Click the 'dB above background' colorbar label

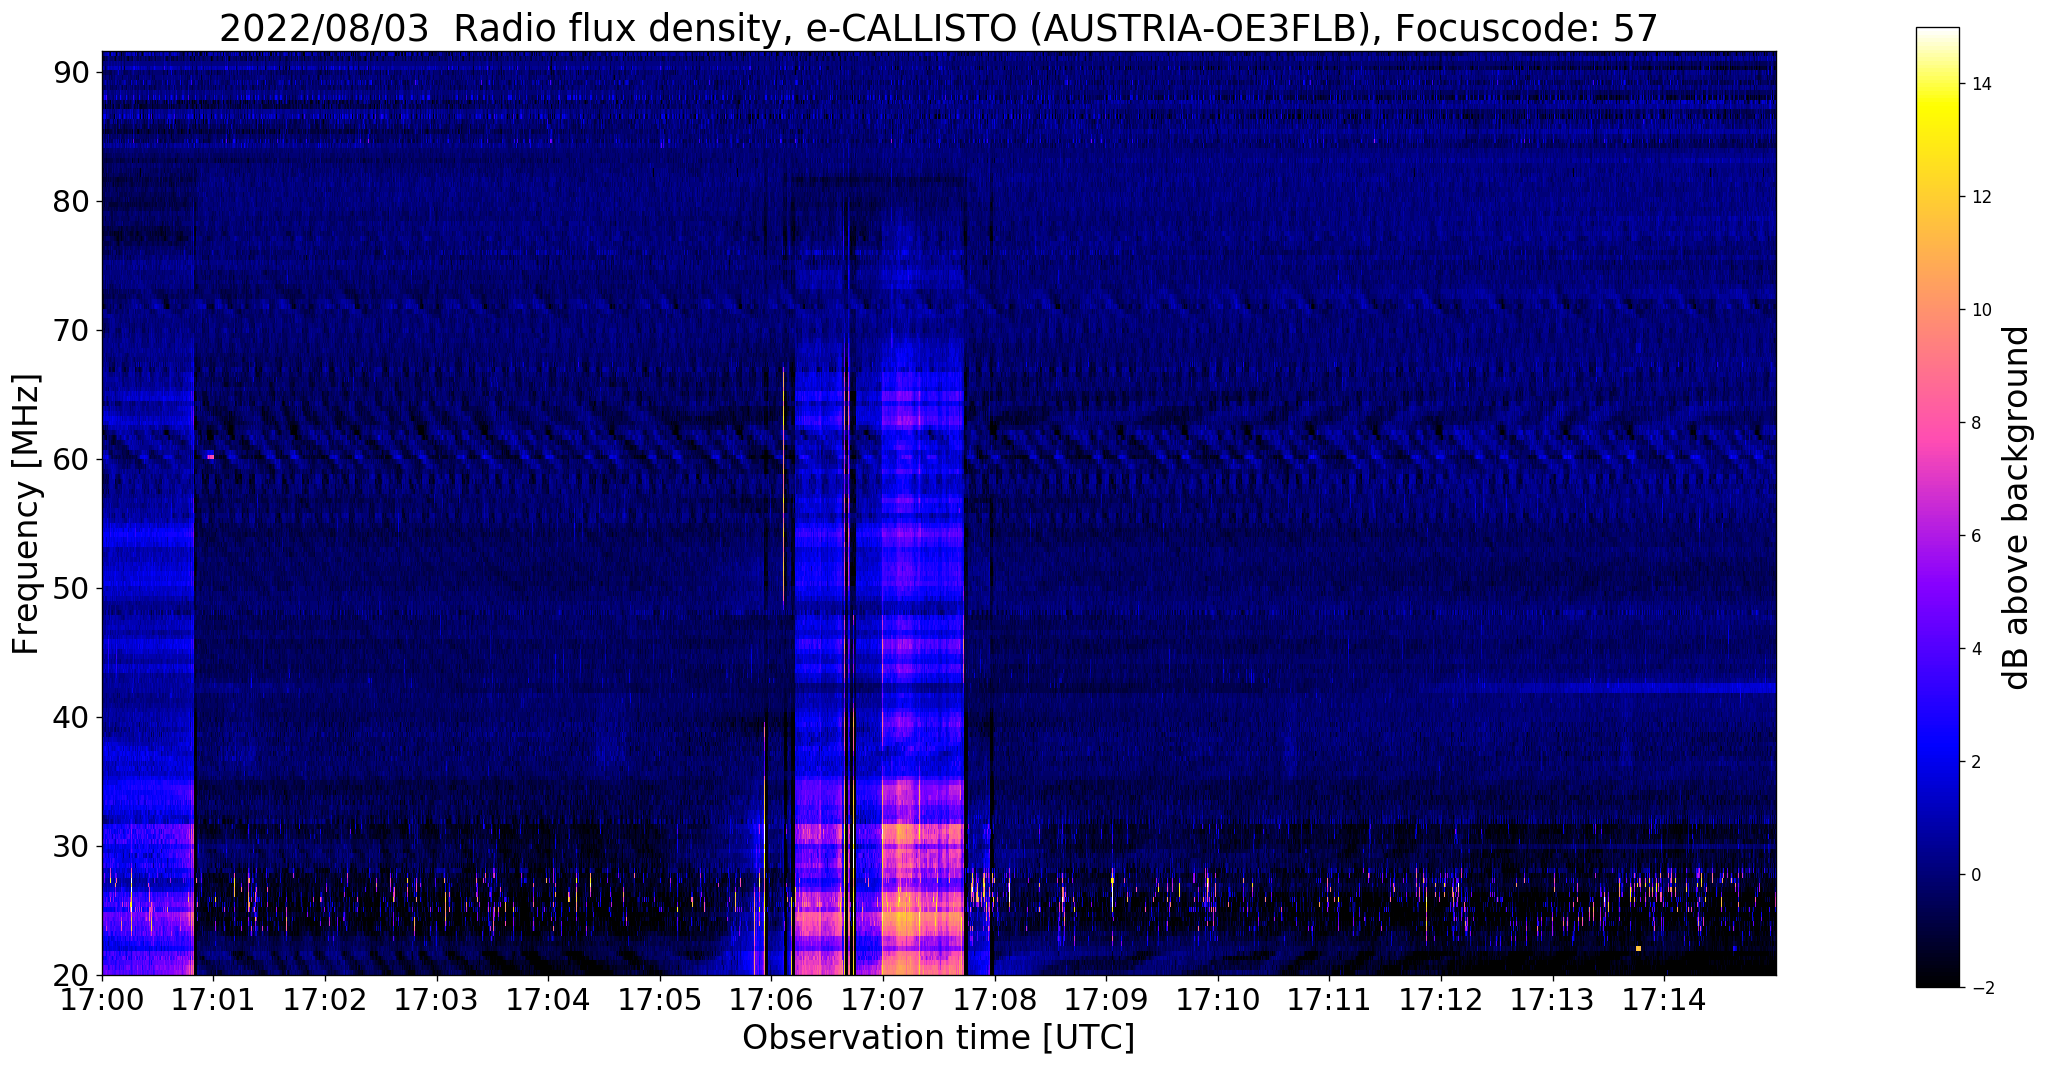(2017, 508)
